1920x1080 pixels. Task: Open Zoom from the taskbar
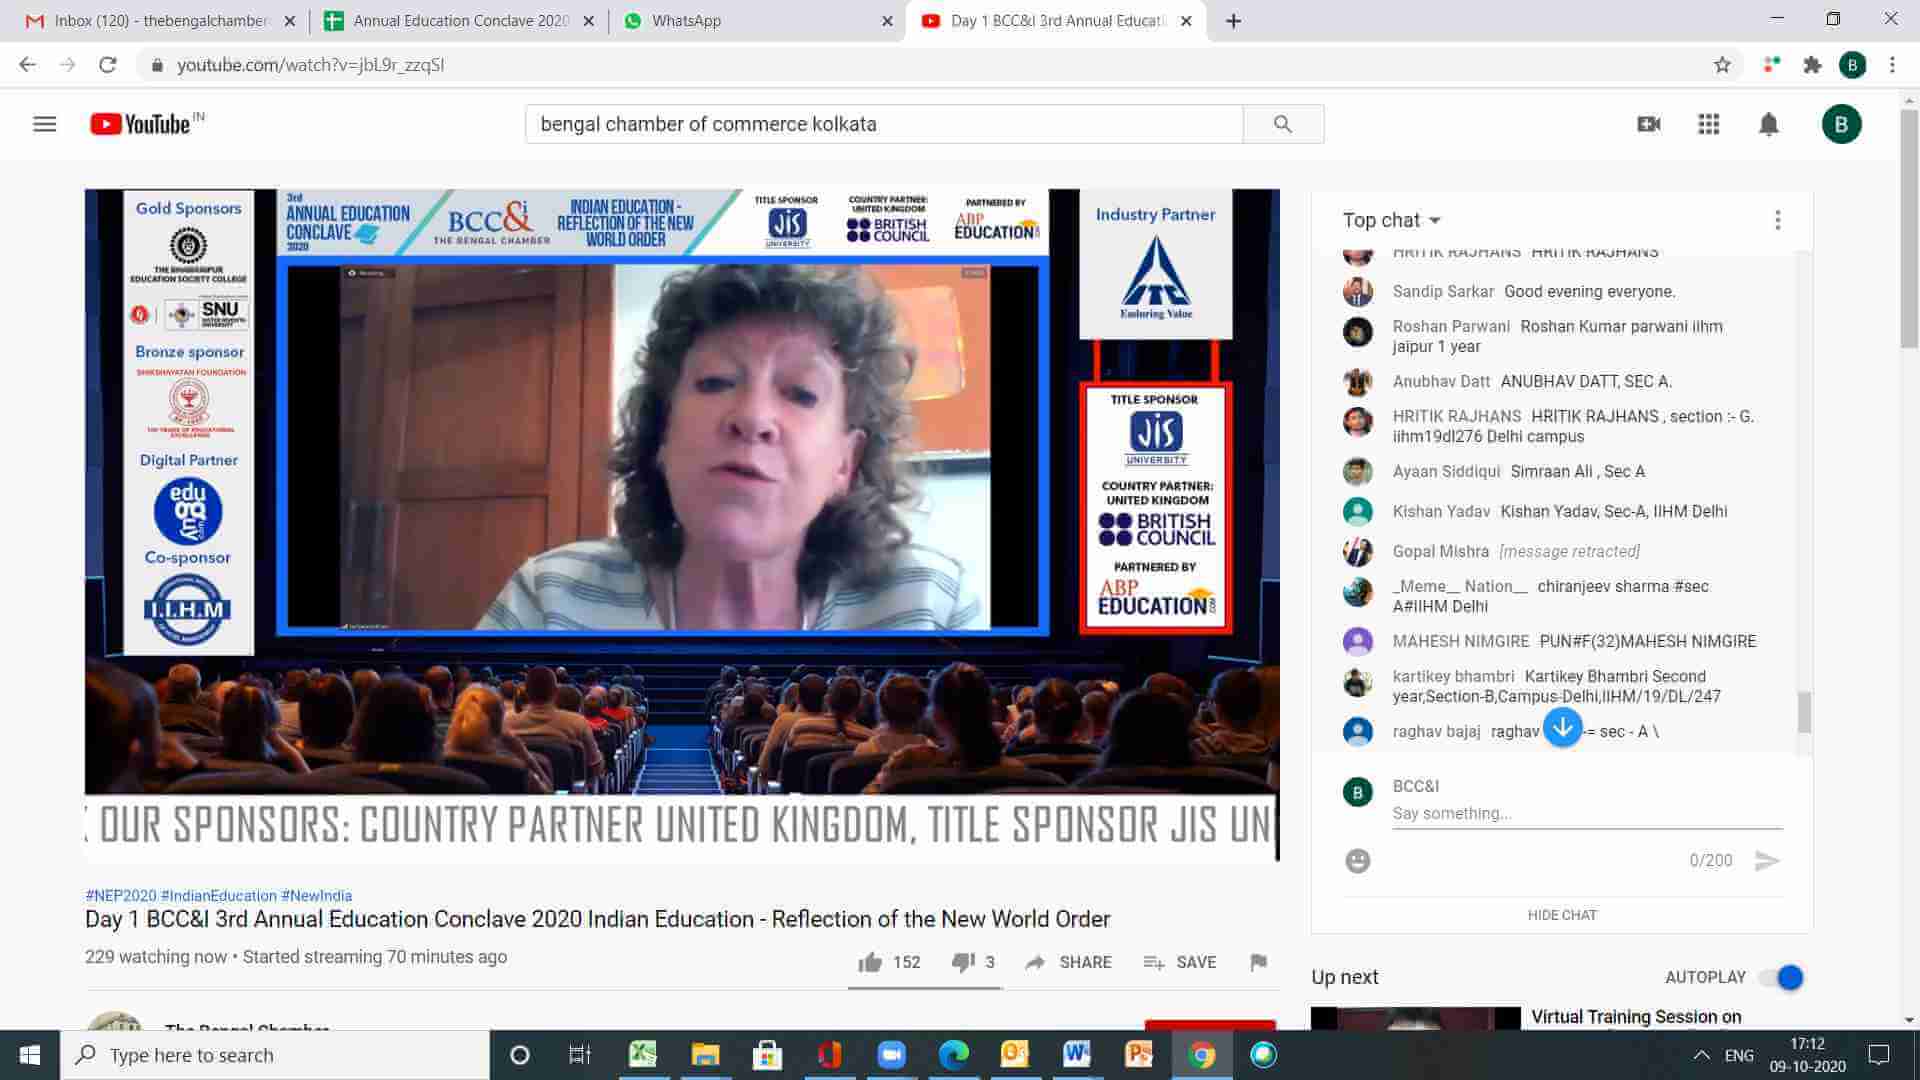(x=890, y=1055)
